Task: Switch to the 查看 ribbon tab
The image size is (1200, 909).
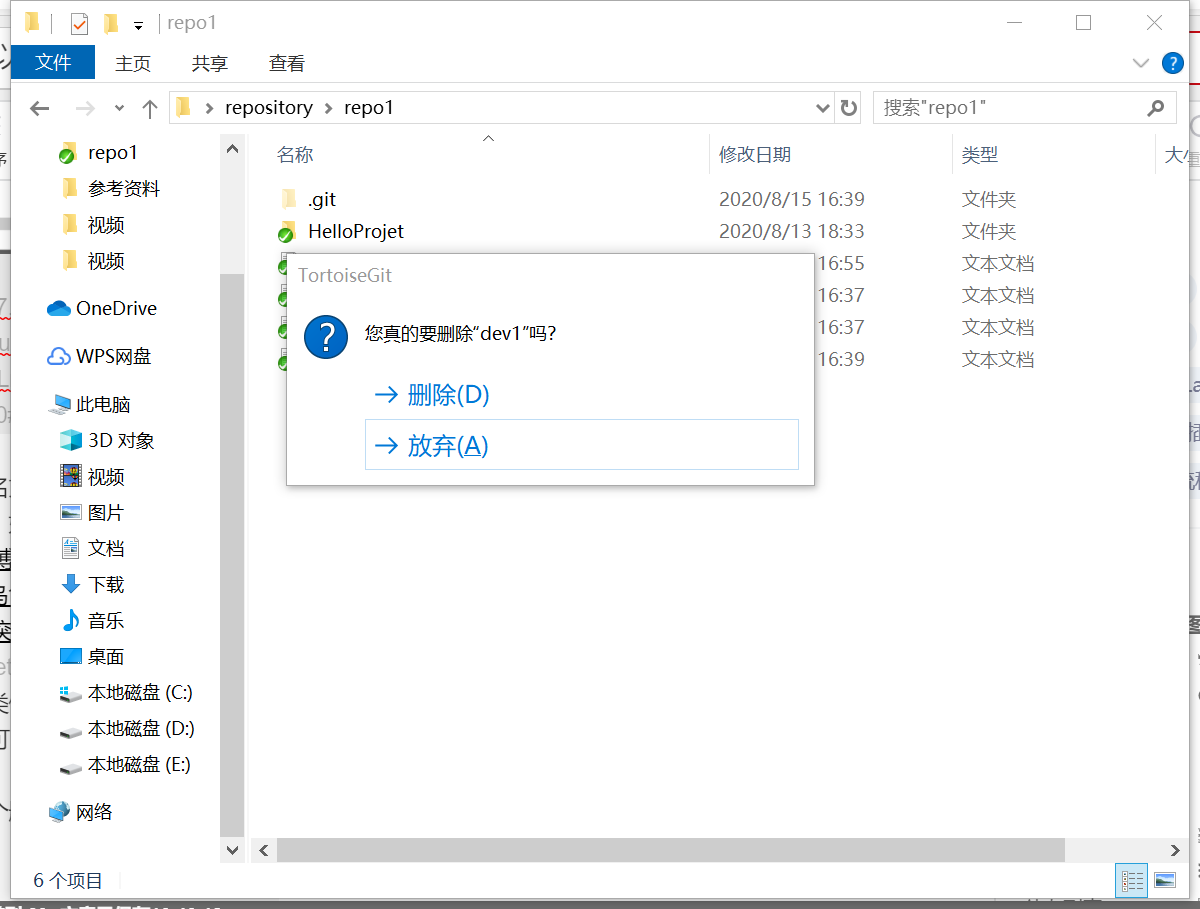Action: click(286, 62)
